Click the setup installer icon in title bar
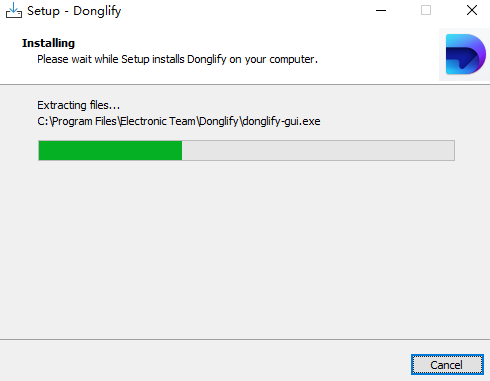Screen dimensions: 490x381 click(14, 10)
